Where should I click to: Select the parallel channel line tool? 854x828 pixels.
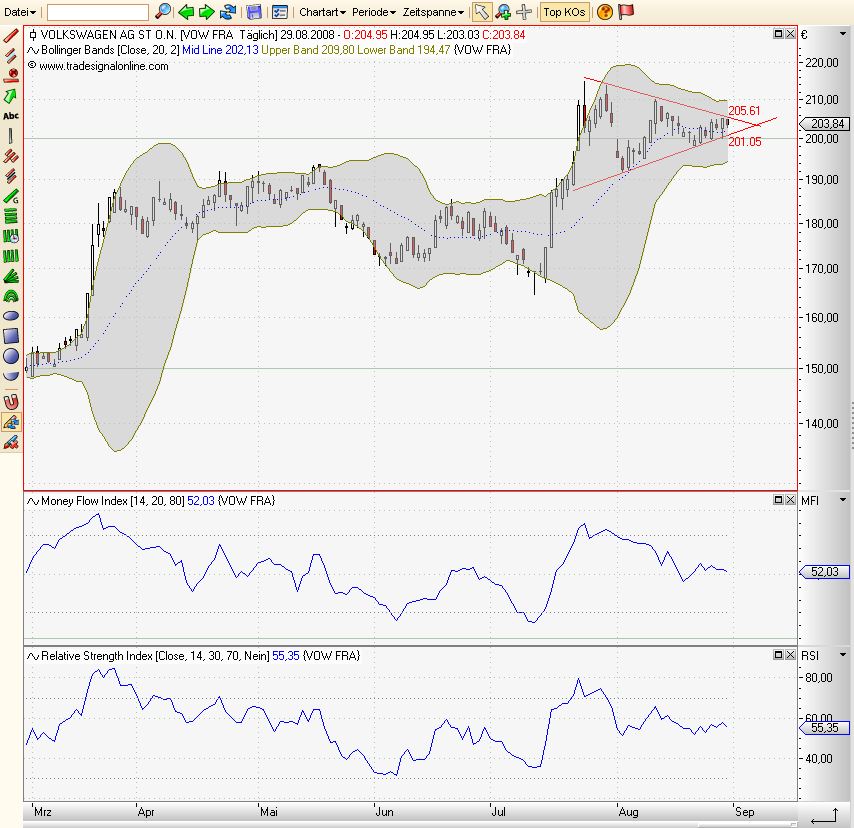11,55
